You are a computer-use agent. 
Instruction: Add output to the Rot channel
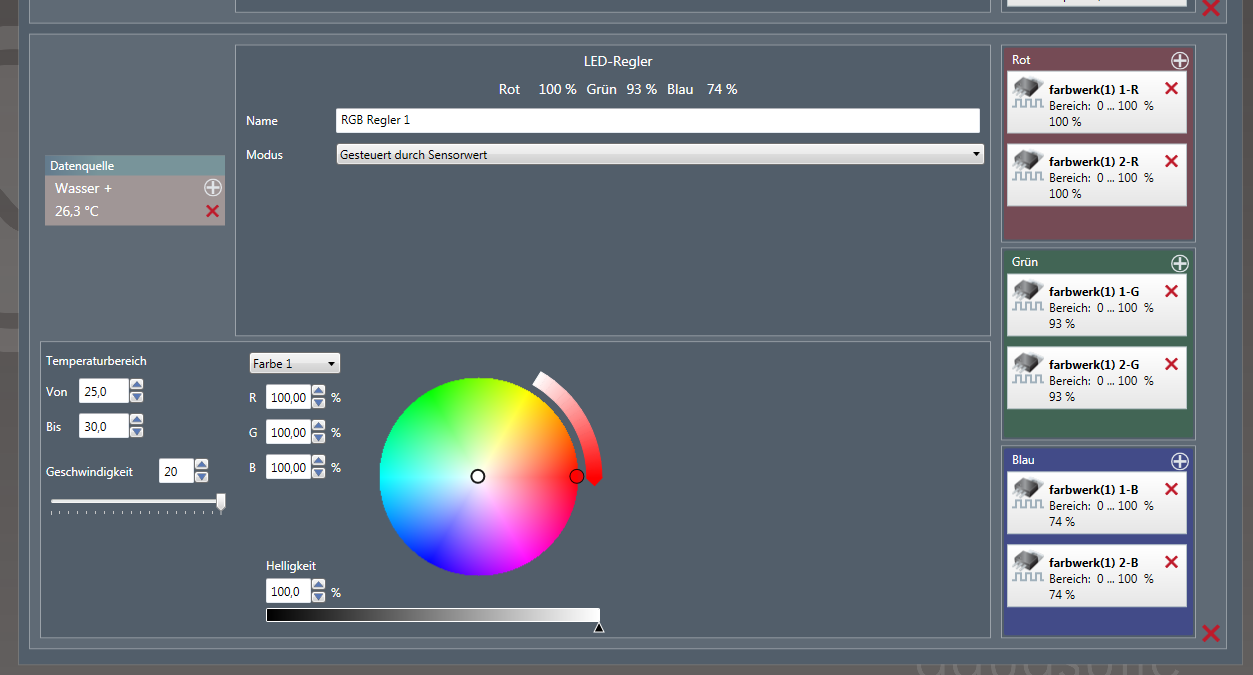click(1179, 61)
